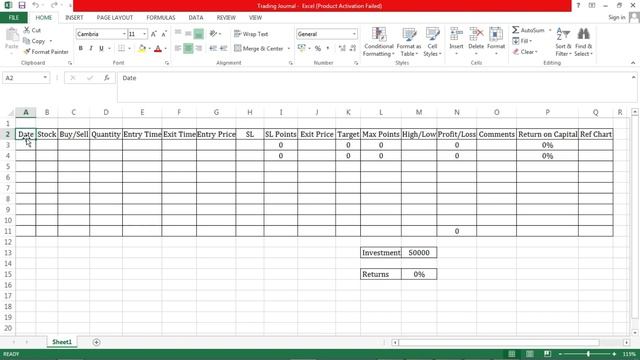Activate the Format Painter

46,52
